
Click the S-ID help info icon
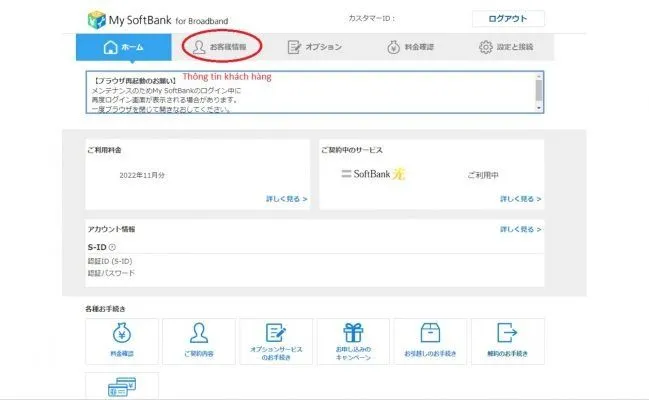(x=112, y=247)
